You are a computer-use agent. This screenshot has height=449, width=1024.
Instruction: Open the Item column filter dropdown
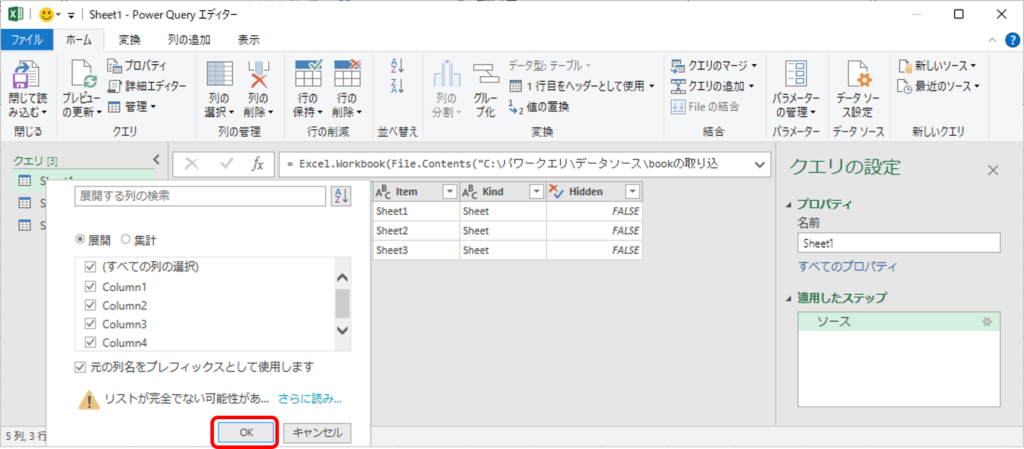449,191
